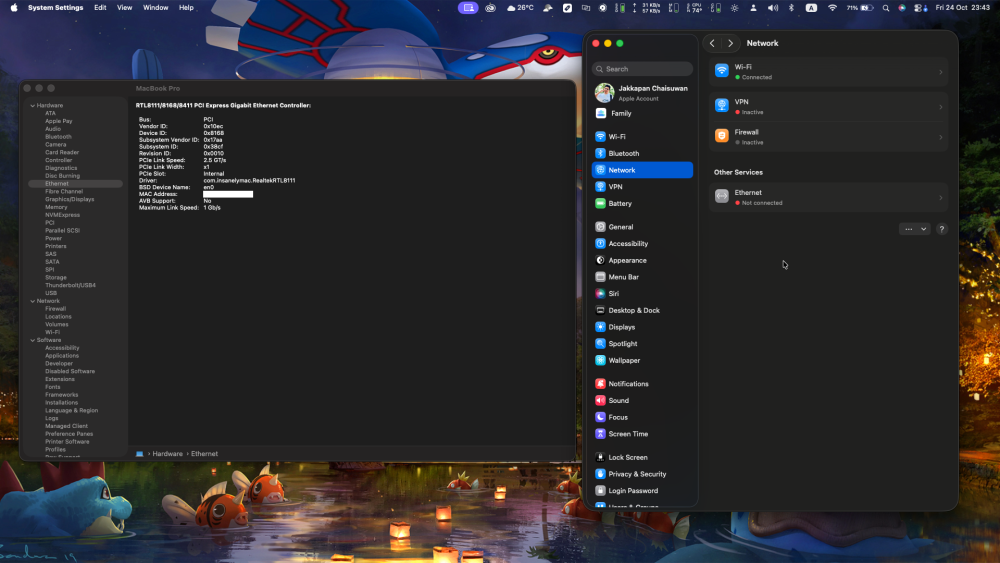The image size is (1000, 563).
Task: Select Locations under Network in System Information
Action: click(58, 316)
